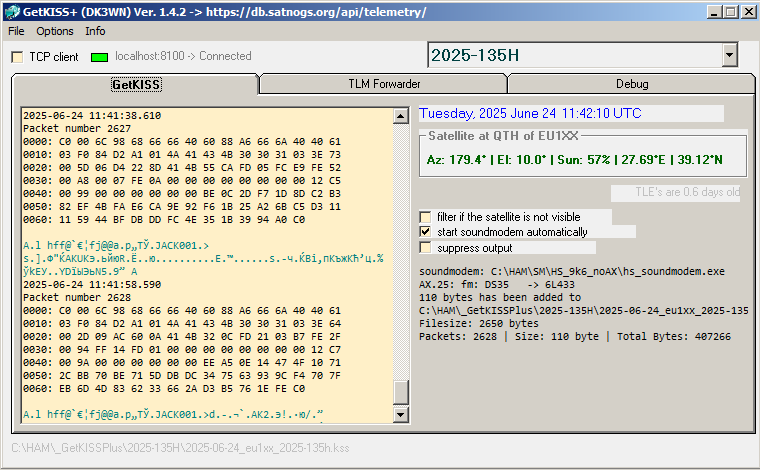Click the localhost:8100 Connected status text
760x470 pixels.
pos(183,56)
